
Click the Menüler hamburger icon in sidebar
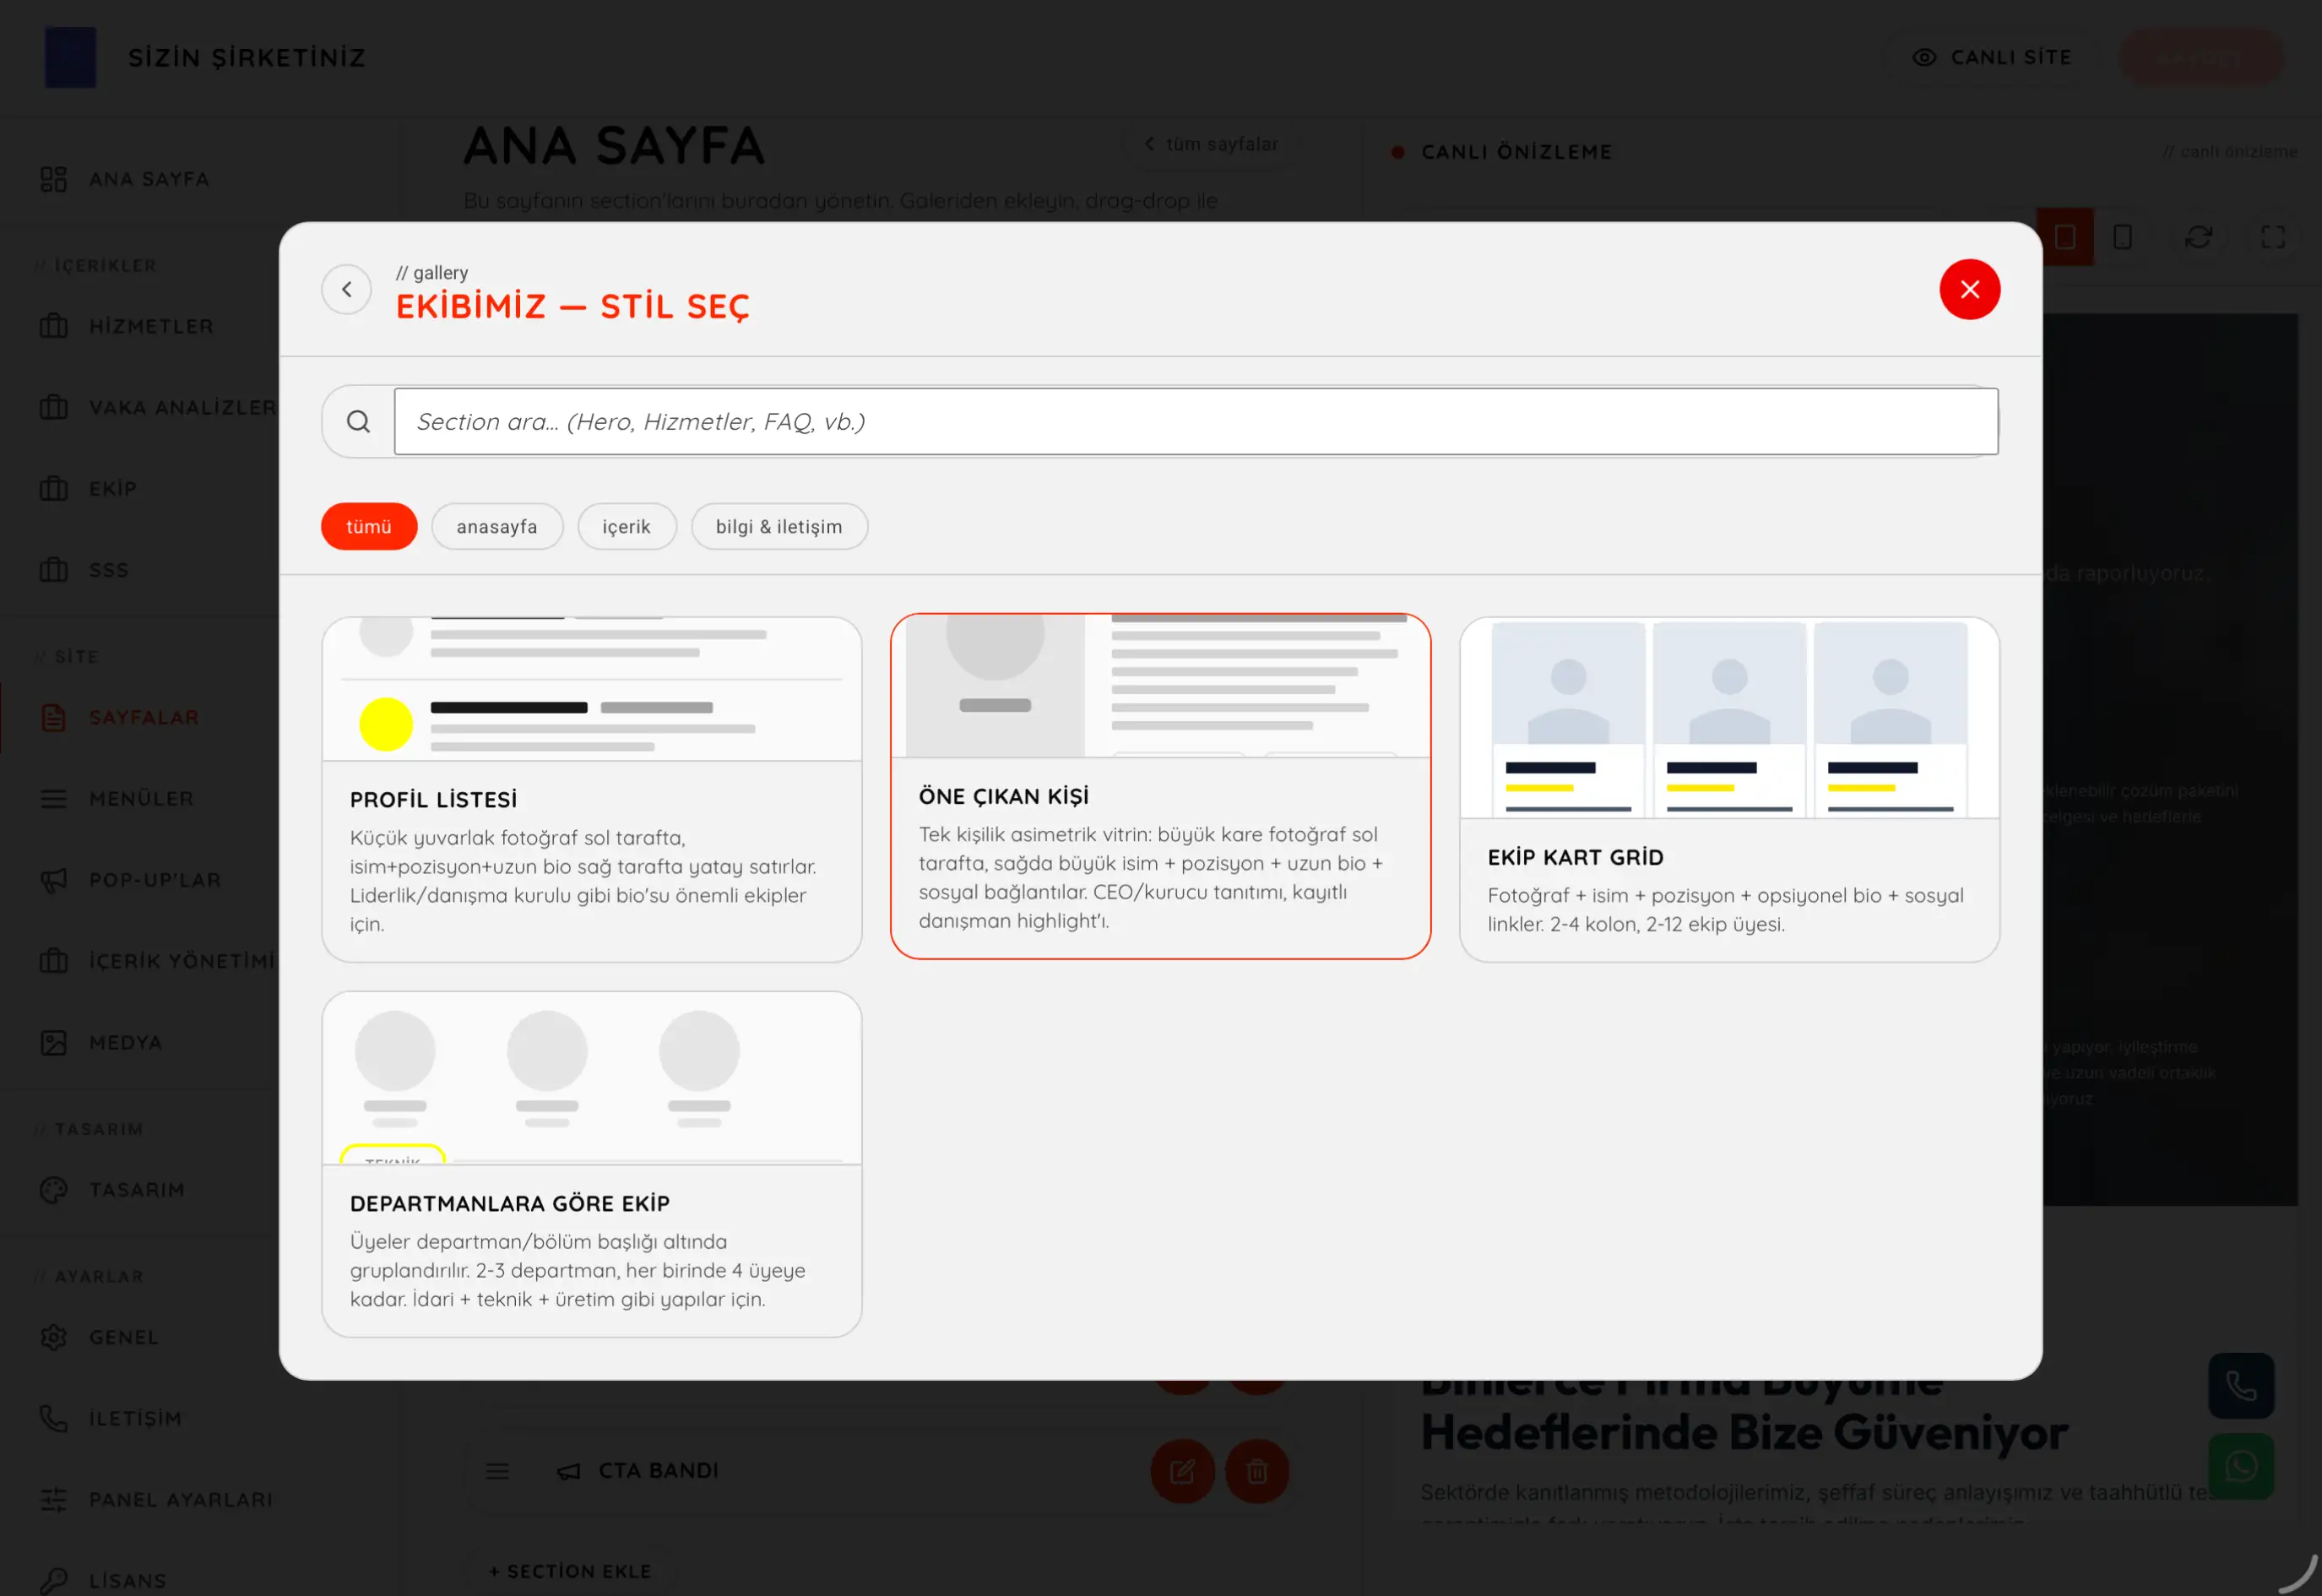click(53, 798)
